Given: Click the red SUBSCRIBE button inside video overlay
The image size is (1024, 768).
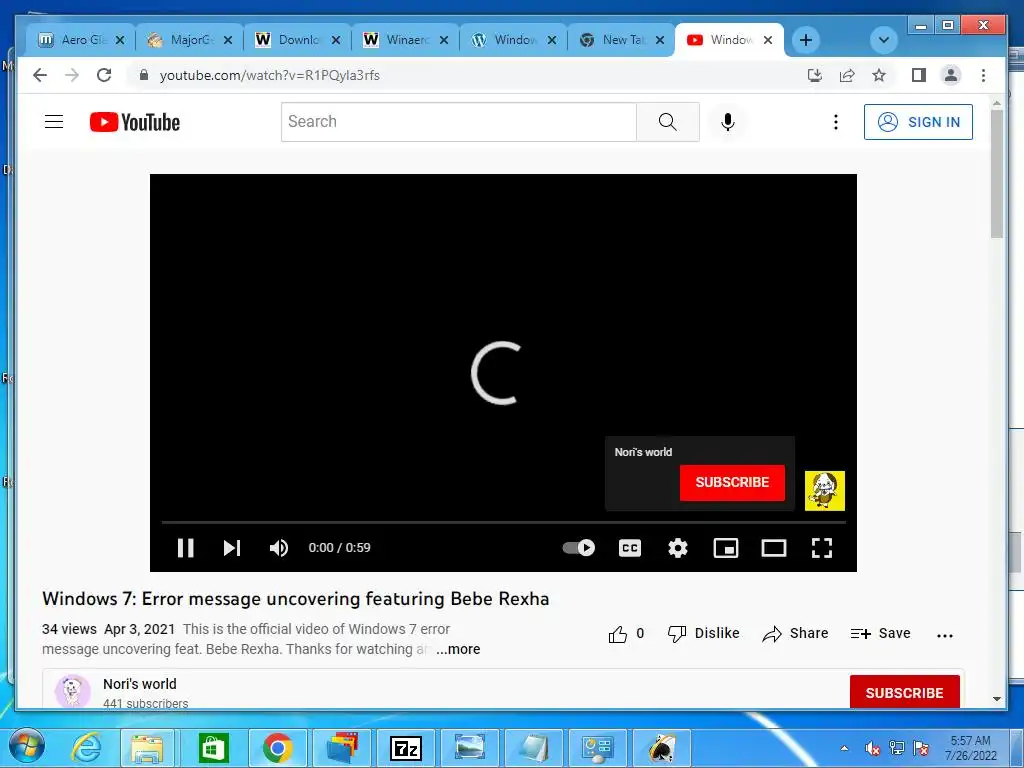Looking at the screenshot, I should click(x=732, y=483).
